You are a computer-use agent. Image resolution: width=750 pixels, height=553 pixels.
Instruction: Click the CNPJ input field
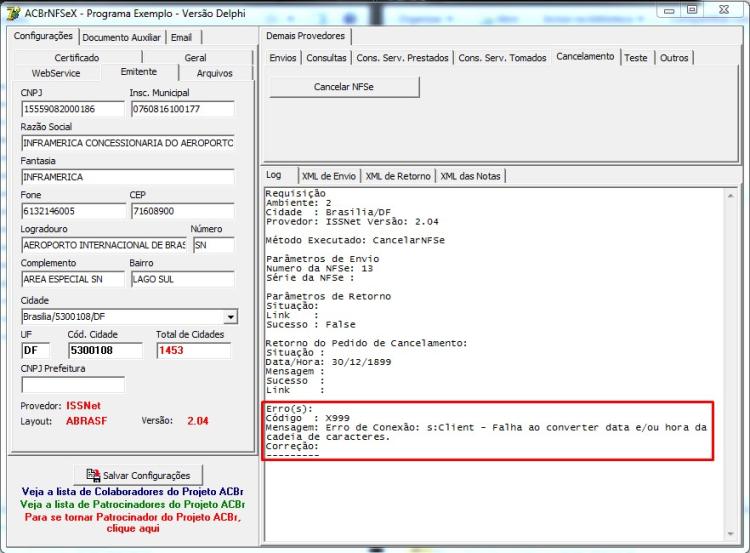click(73, 109)
